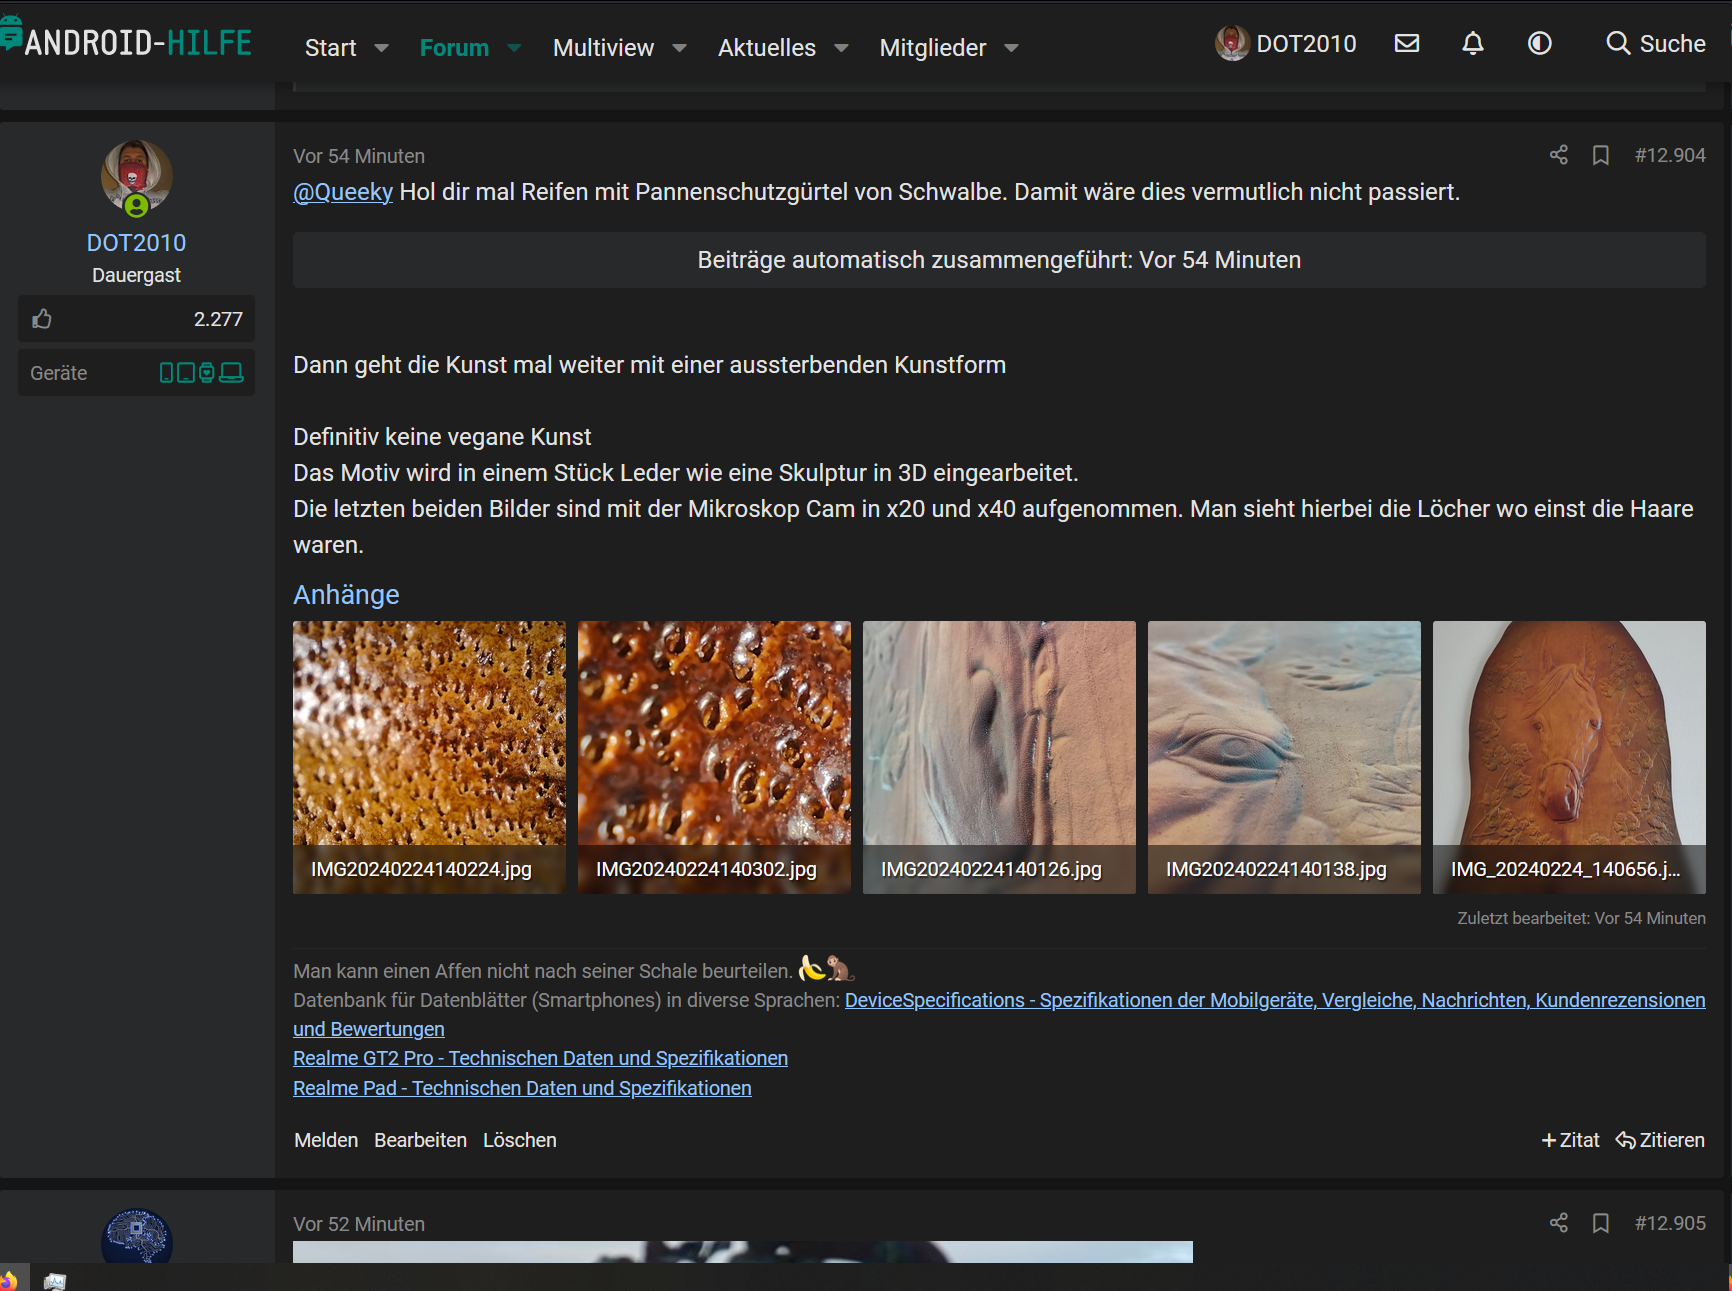
Task: Click the search magnifier Suche
Action: tap(1655, 44)
